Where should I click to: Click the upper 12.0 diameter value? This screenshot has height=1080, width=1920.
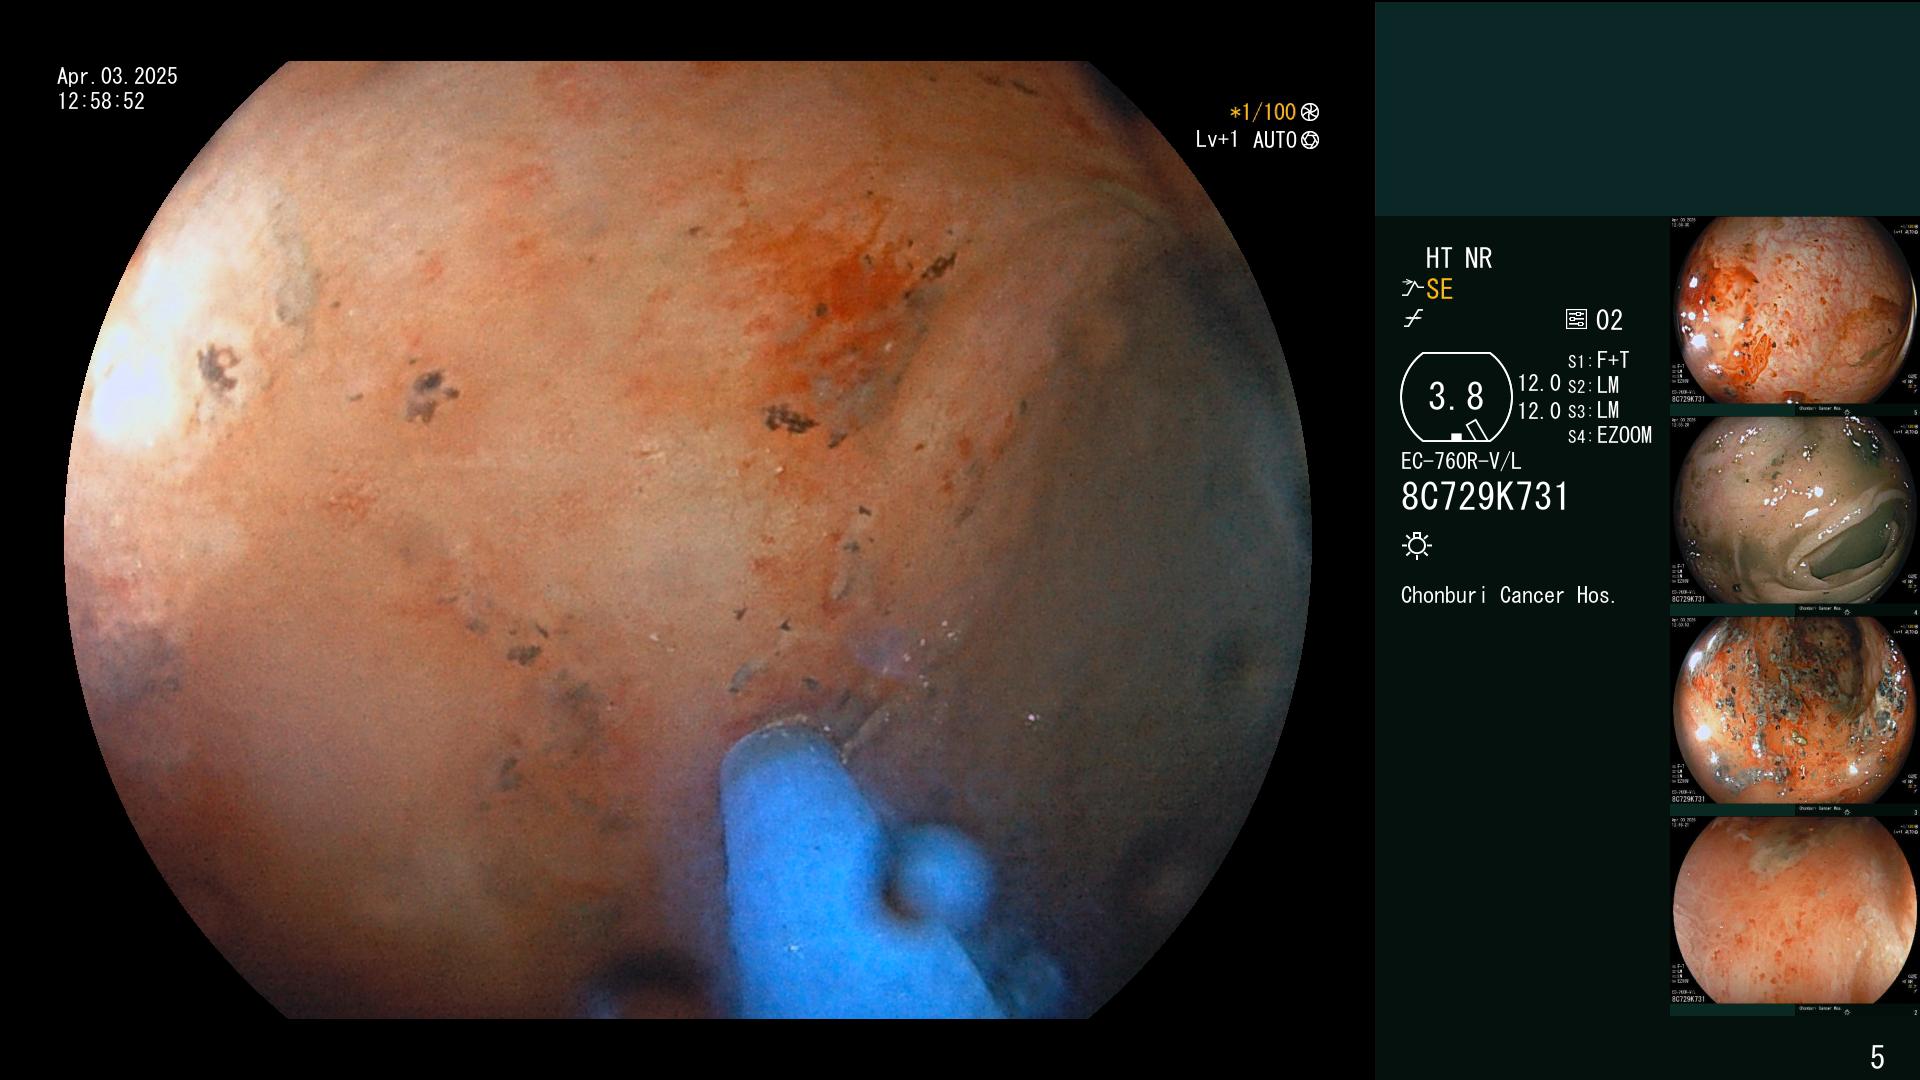pos(1539,384)
